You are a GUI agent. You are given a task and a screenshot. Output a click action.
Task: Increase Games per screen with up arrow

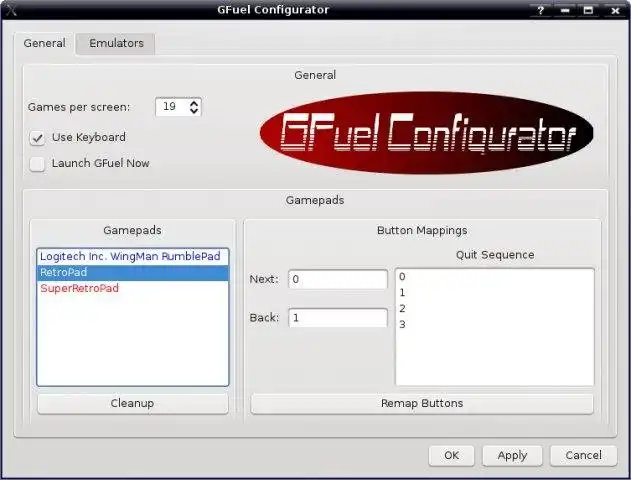click(194, 103)
